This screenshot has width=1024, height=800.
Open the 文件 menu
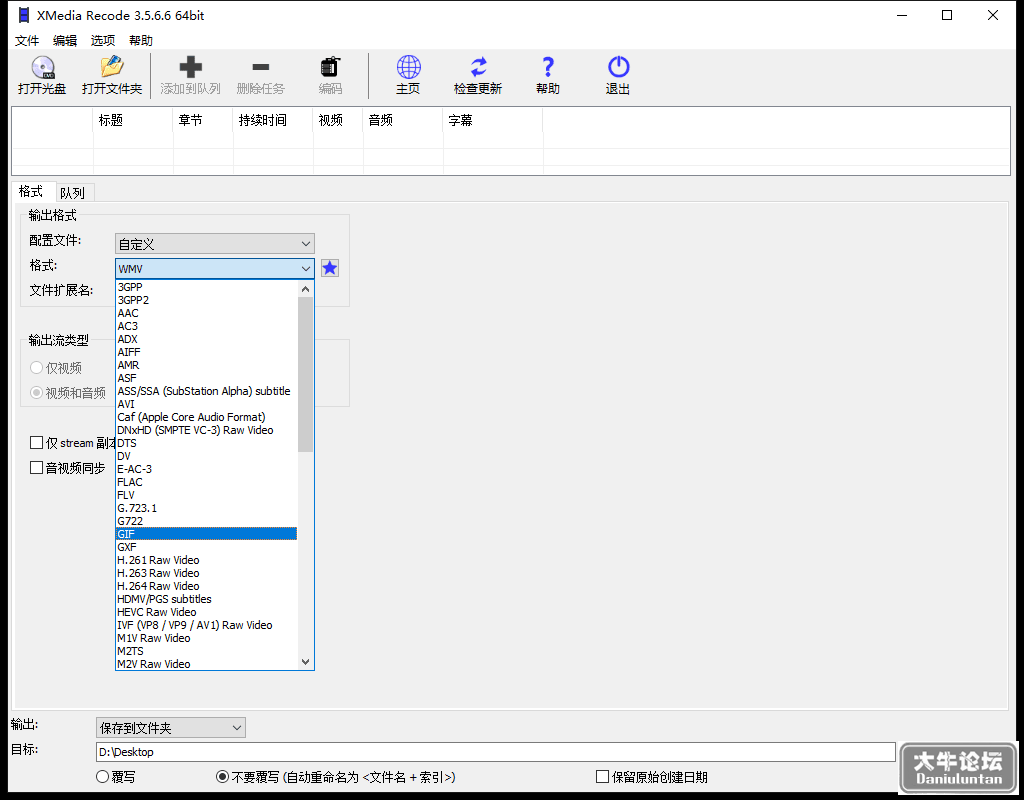(x=27, y=40)
